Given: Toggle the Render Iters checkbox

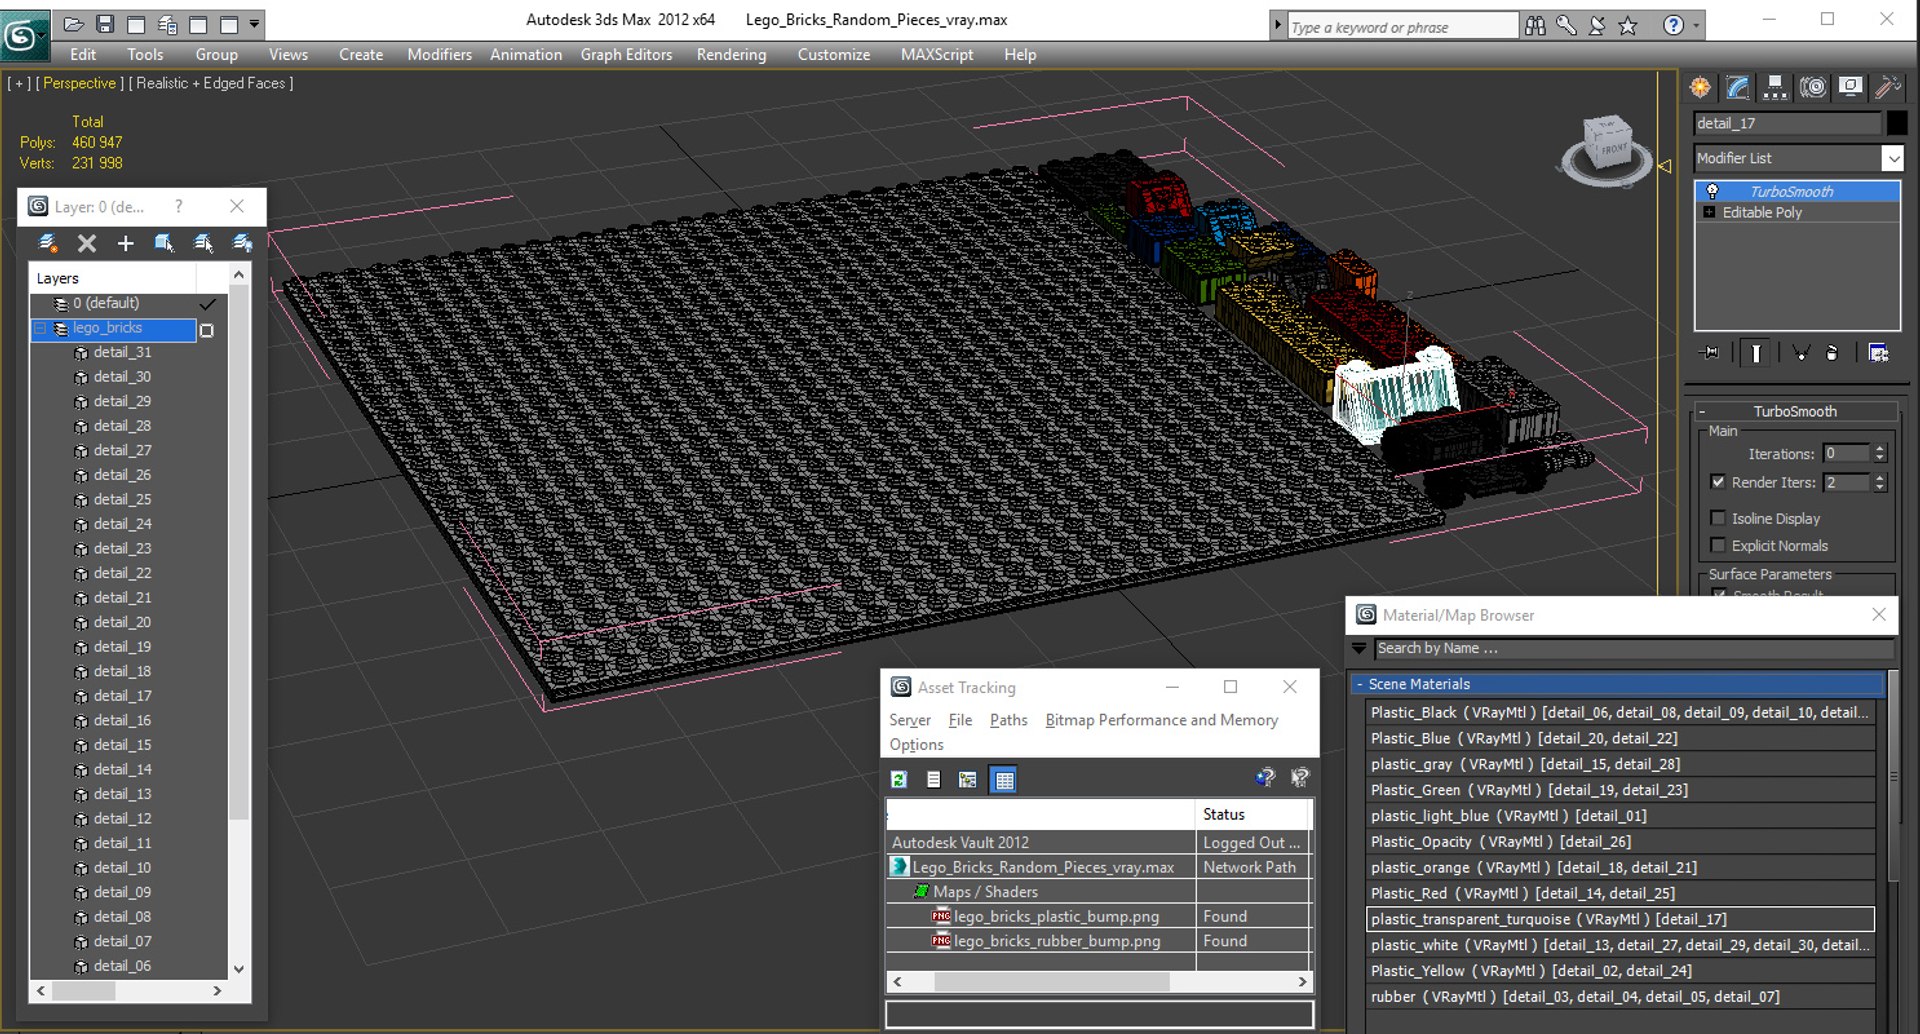Looking at the screenshot, I should point(1718,482).
